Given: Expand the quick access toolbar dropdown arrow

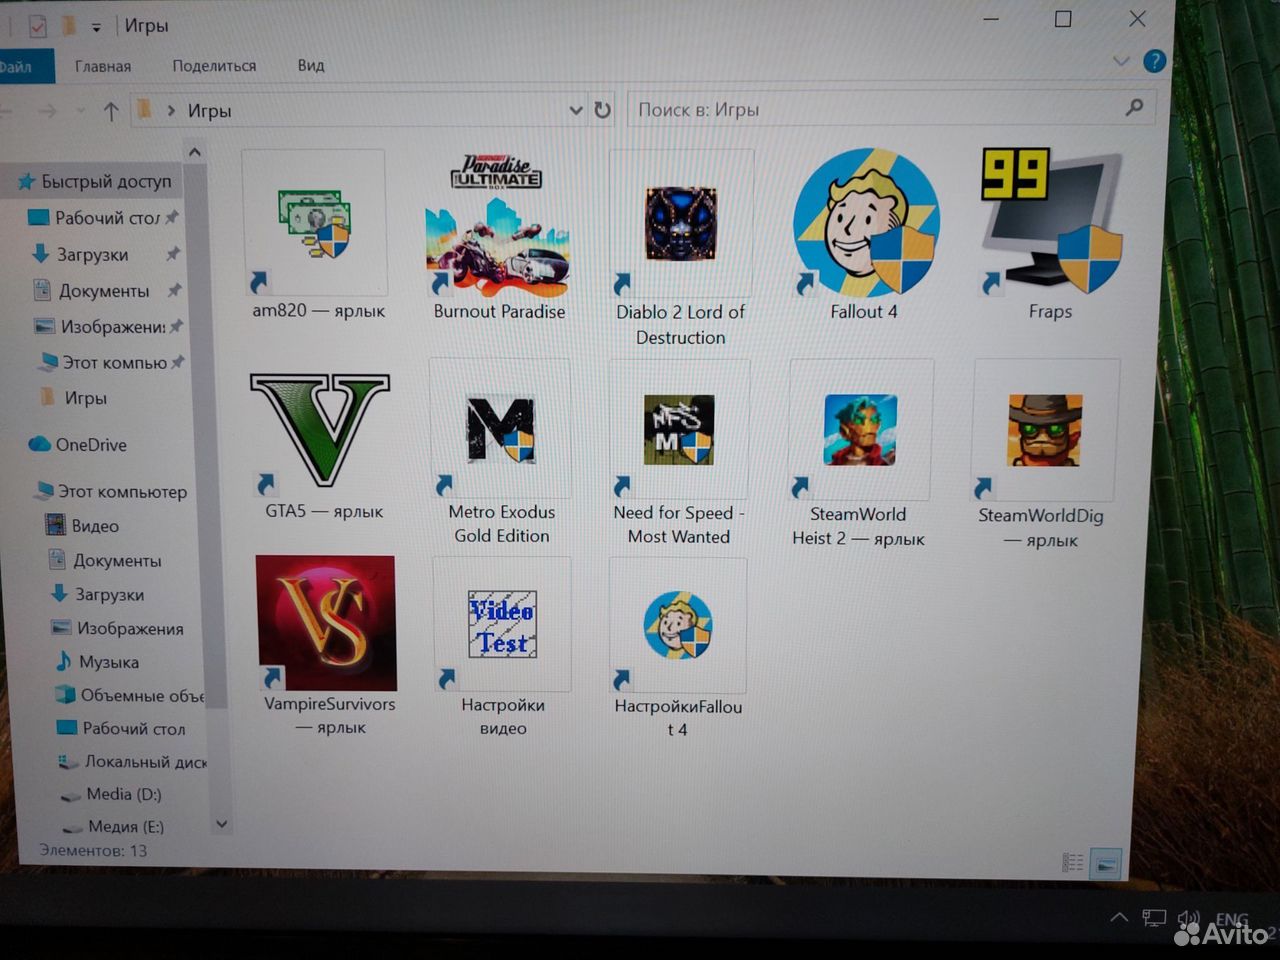Looking at the screenshot, I should [96, 28].
